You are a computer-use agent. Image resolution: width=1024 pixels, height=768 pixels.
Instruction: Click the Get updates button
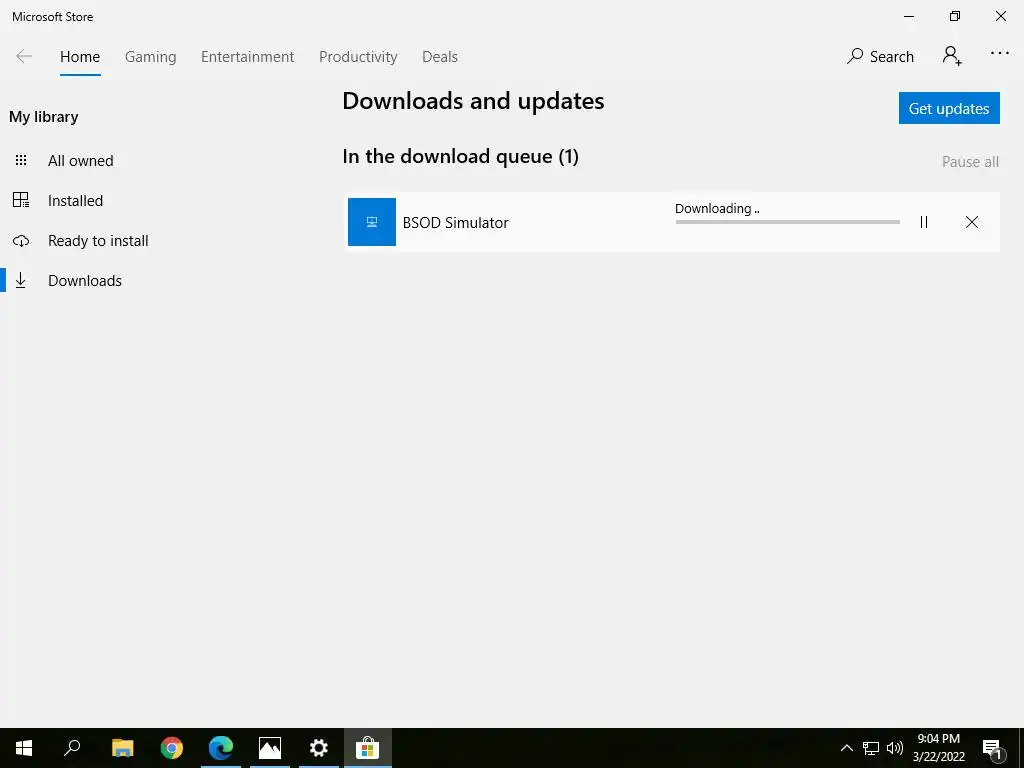pos(949,108)
